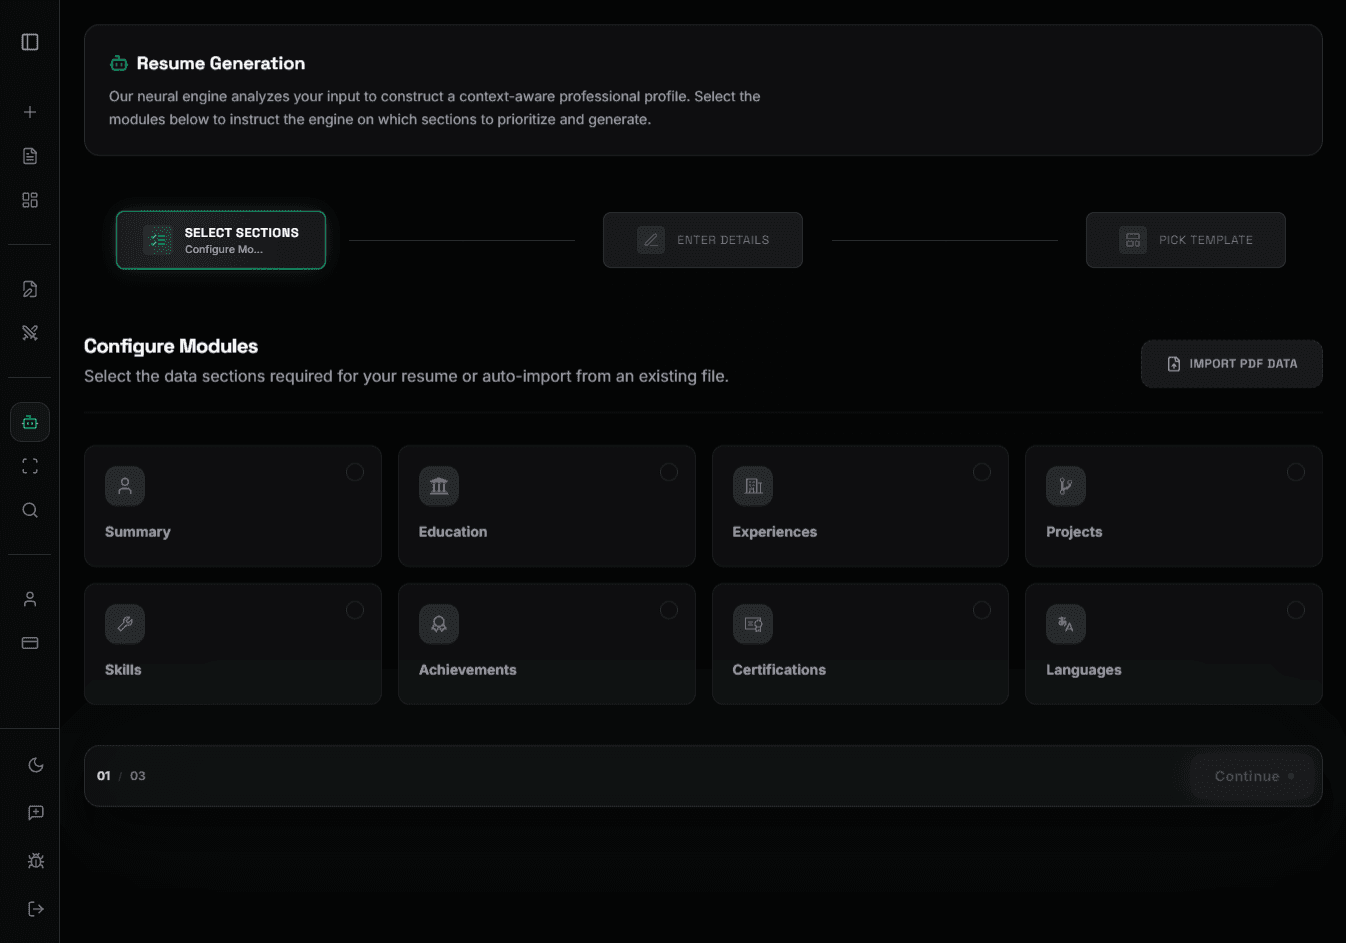Collapse the left sidebar panel
This screenshot has width=1346, height=943.
[29, 41]
